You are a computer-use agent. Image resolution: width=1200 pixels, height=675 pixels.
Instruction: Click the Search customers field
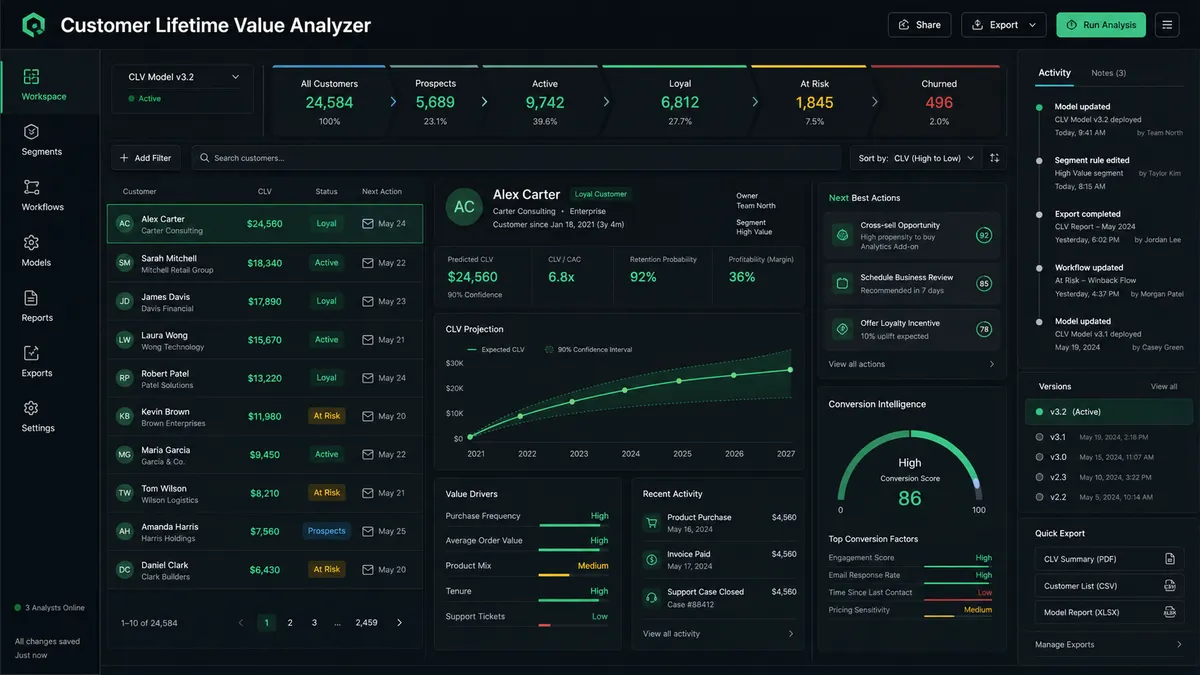516,158
